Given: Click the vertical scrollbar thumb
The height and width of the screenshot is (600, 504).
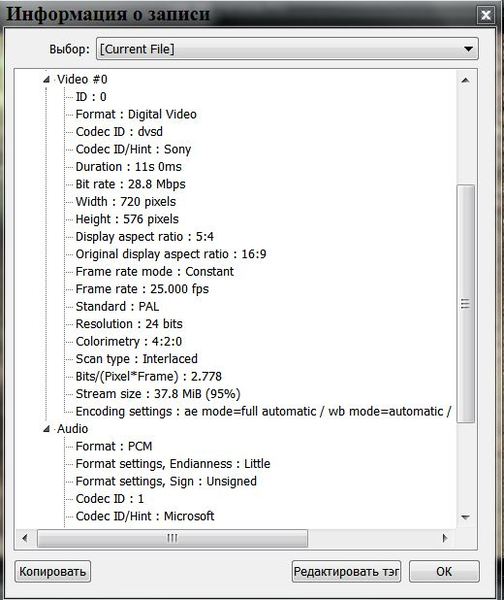Looking at the screenshot, I should tap(465, 304).
